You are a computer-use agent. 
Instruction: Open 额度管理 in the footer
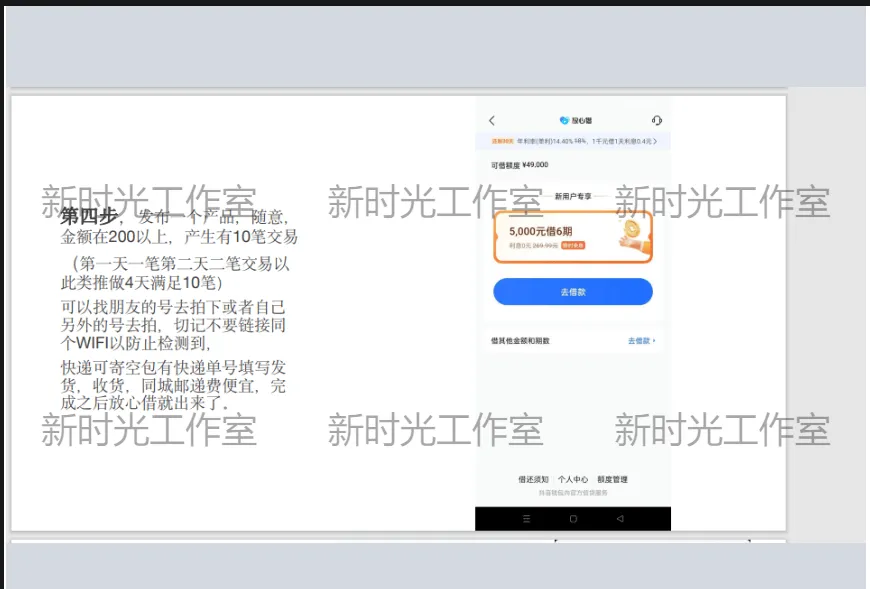pos(612,480)
